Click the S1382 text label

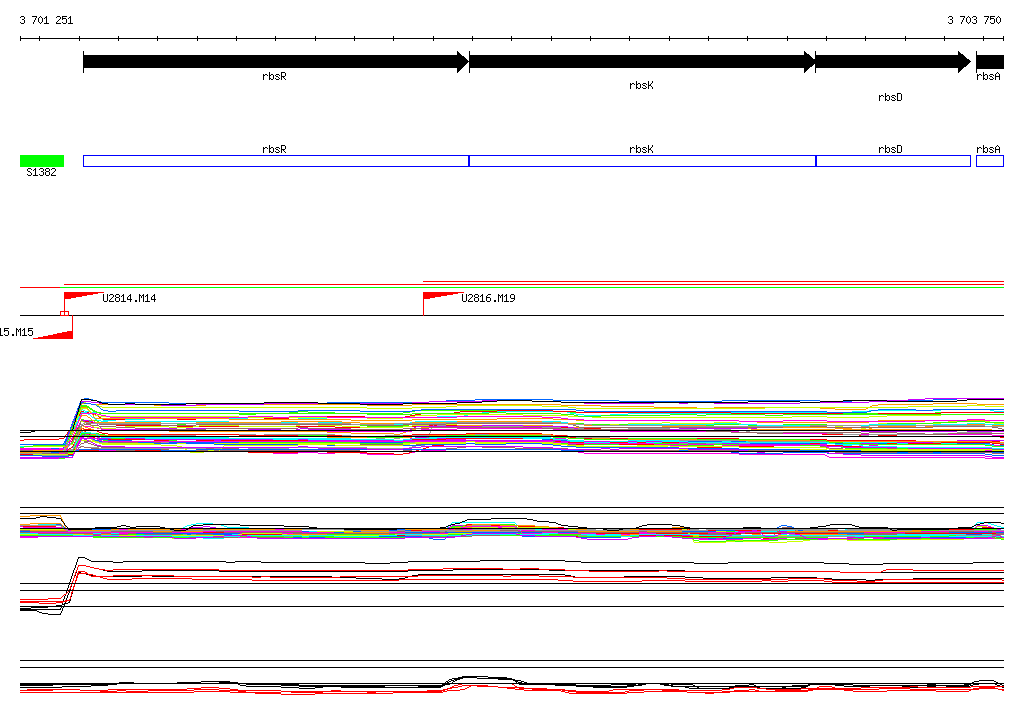[x=41, y=172]
